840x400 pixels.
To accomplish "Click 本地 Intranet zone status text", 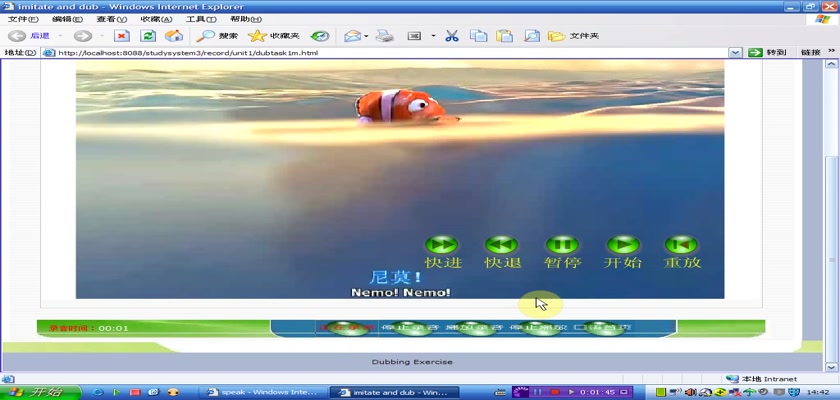I will tap(769, 379).
